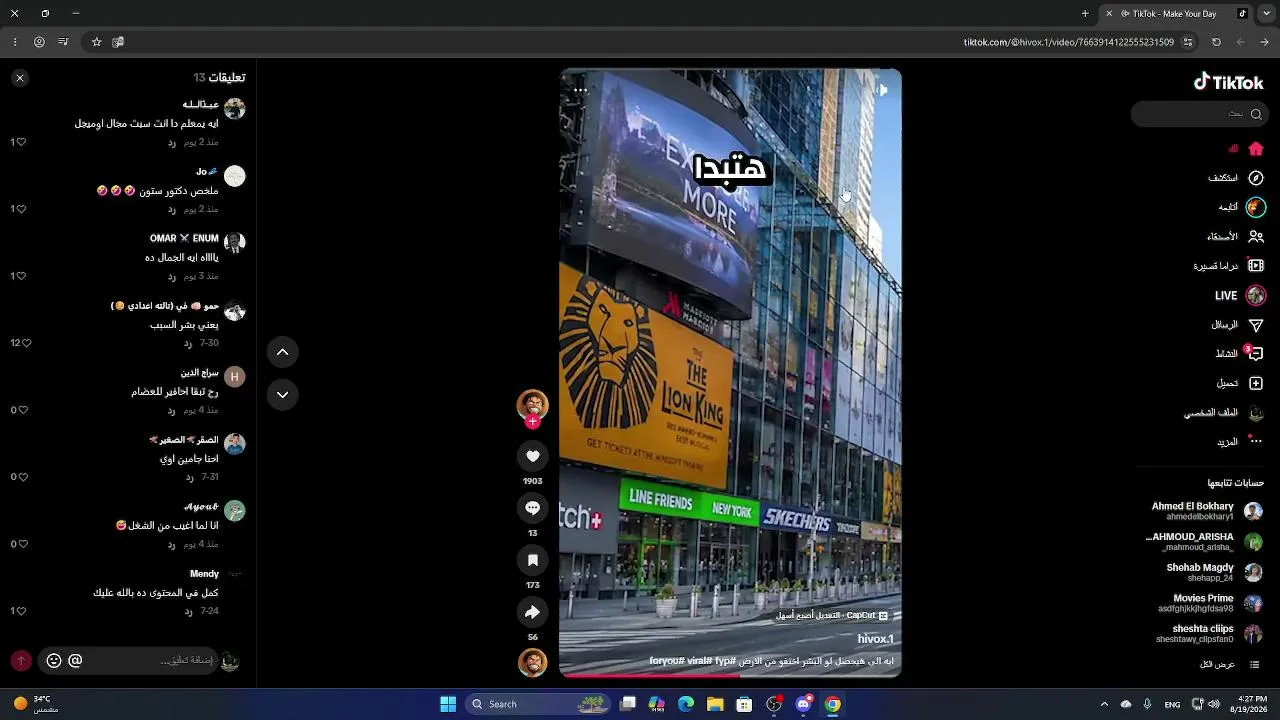This screenshot has height=720, width=1280.
Task: Open Messages (الرسائل) paper-plane icon
Action: click(x=1256, y=325)
